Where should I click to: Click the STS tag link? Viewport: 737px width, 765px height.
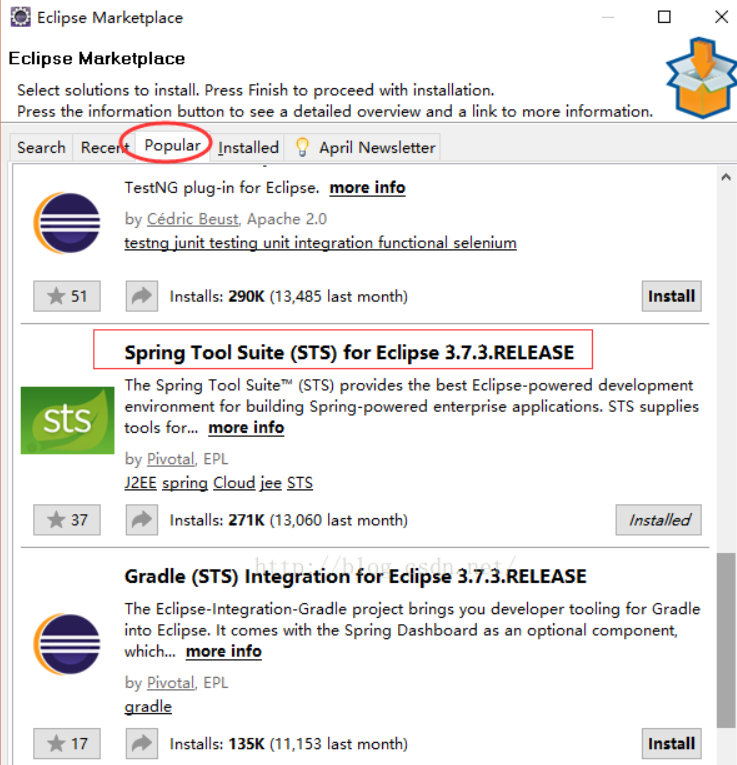click(299, 483)
